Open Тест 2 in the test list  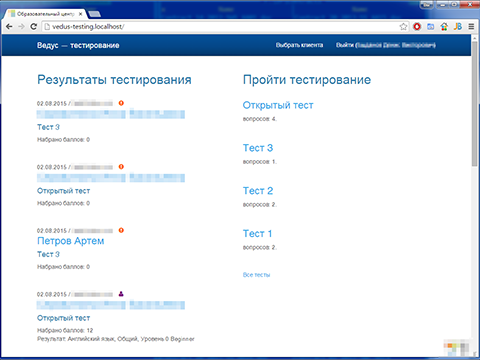[x=258, y=191]
